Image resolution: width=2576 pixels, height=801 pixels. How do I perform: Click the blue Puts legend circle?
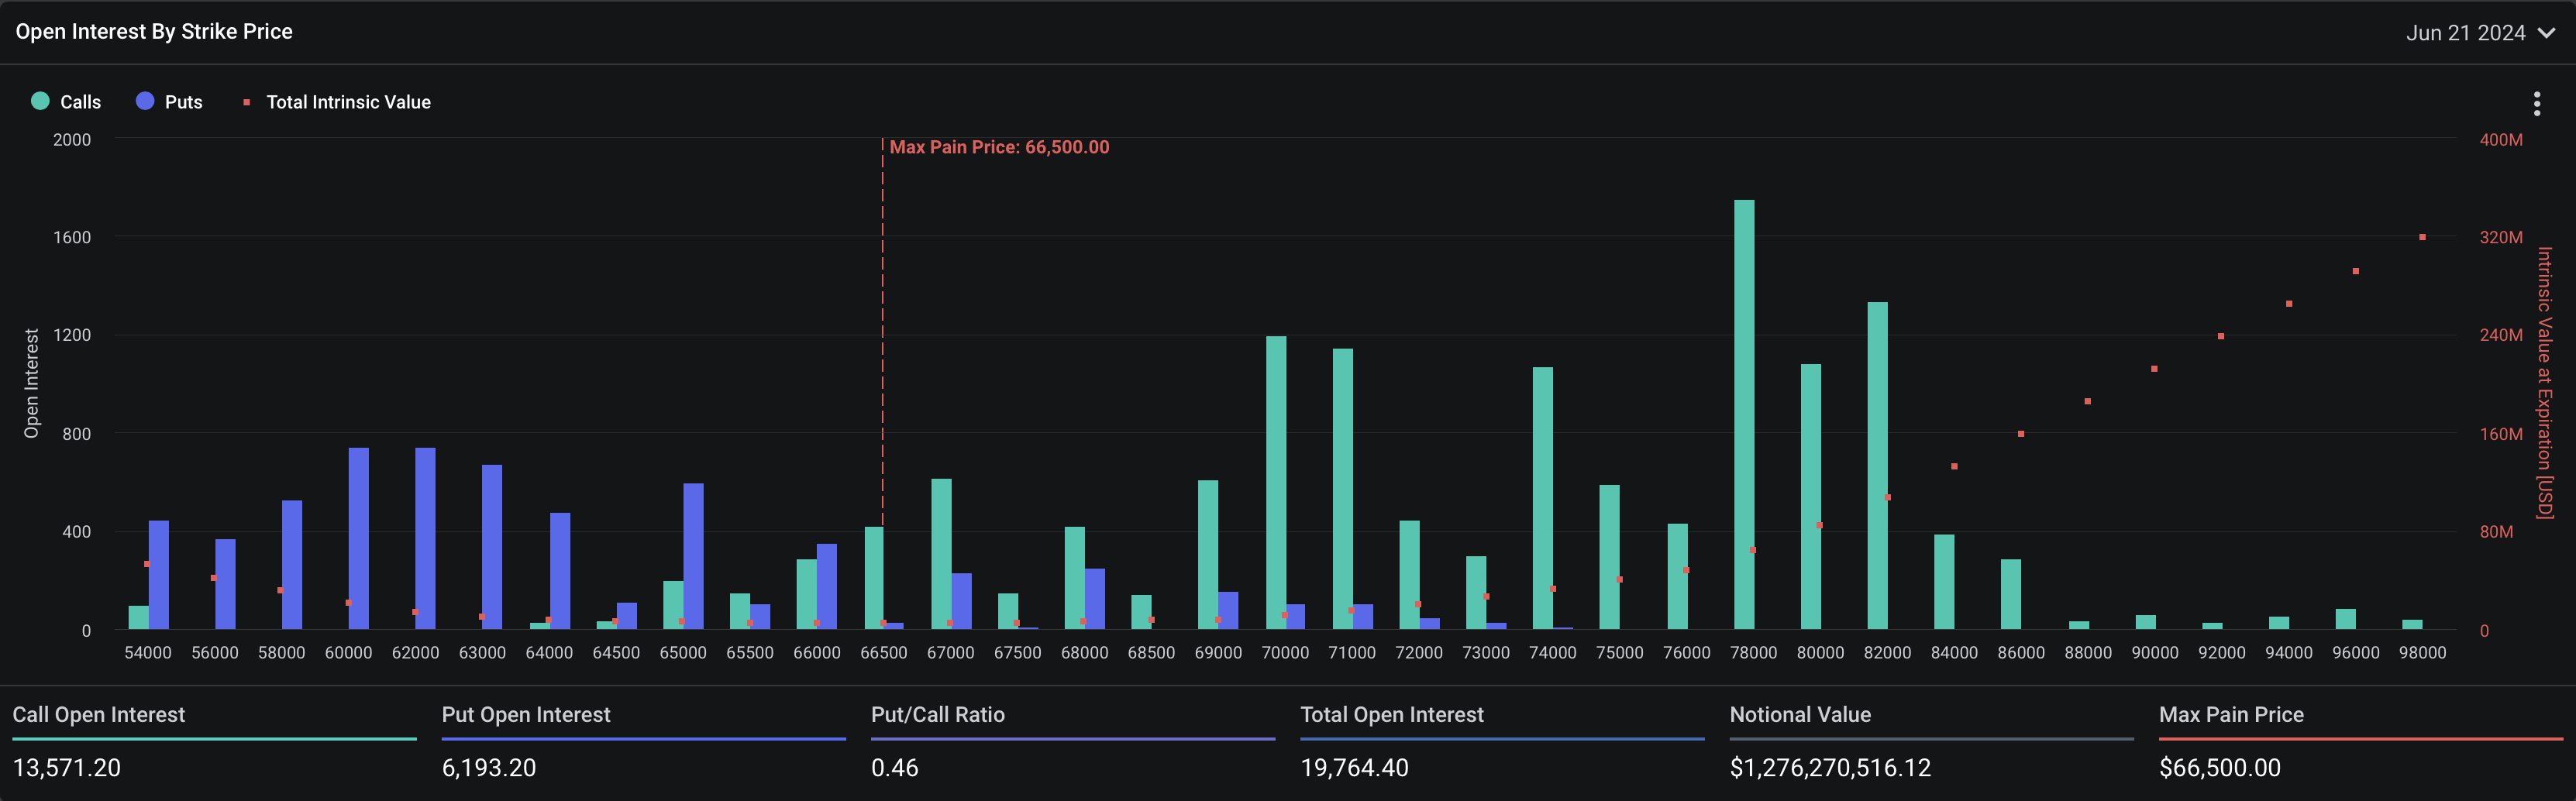pos(145,101)
